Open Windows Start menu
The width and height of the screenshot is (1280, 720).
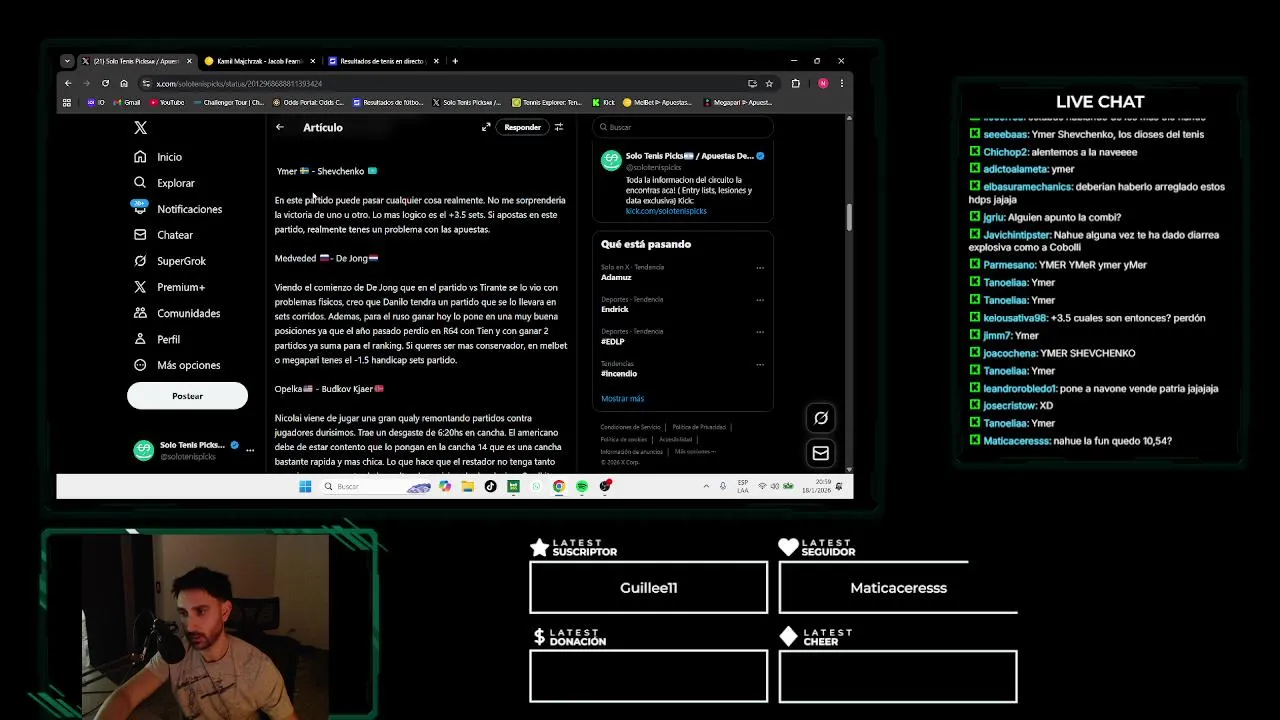point(305,487)
